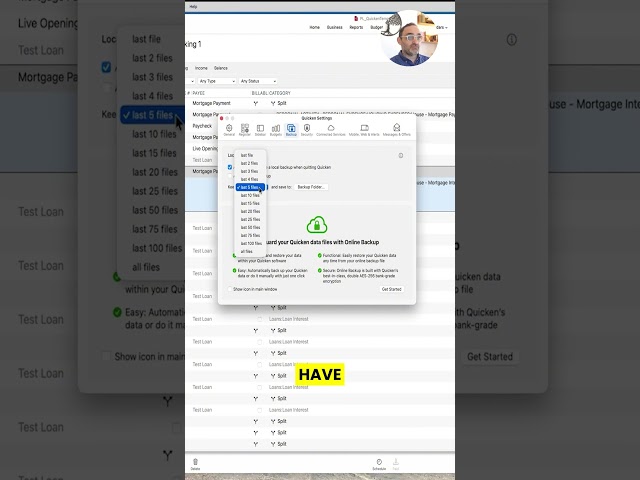Click the split icon in the Mortgage Payment row

[x=273, y=103]
